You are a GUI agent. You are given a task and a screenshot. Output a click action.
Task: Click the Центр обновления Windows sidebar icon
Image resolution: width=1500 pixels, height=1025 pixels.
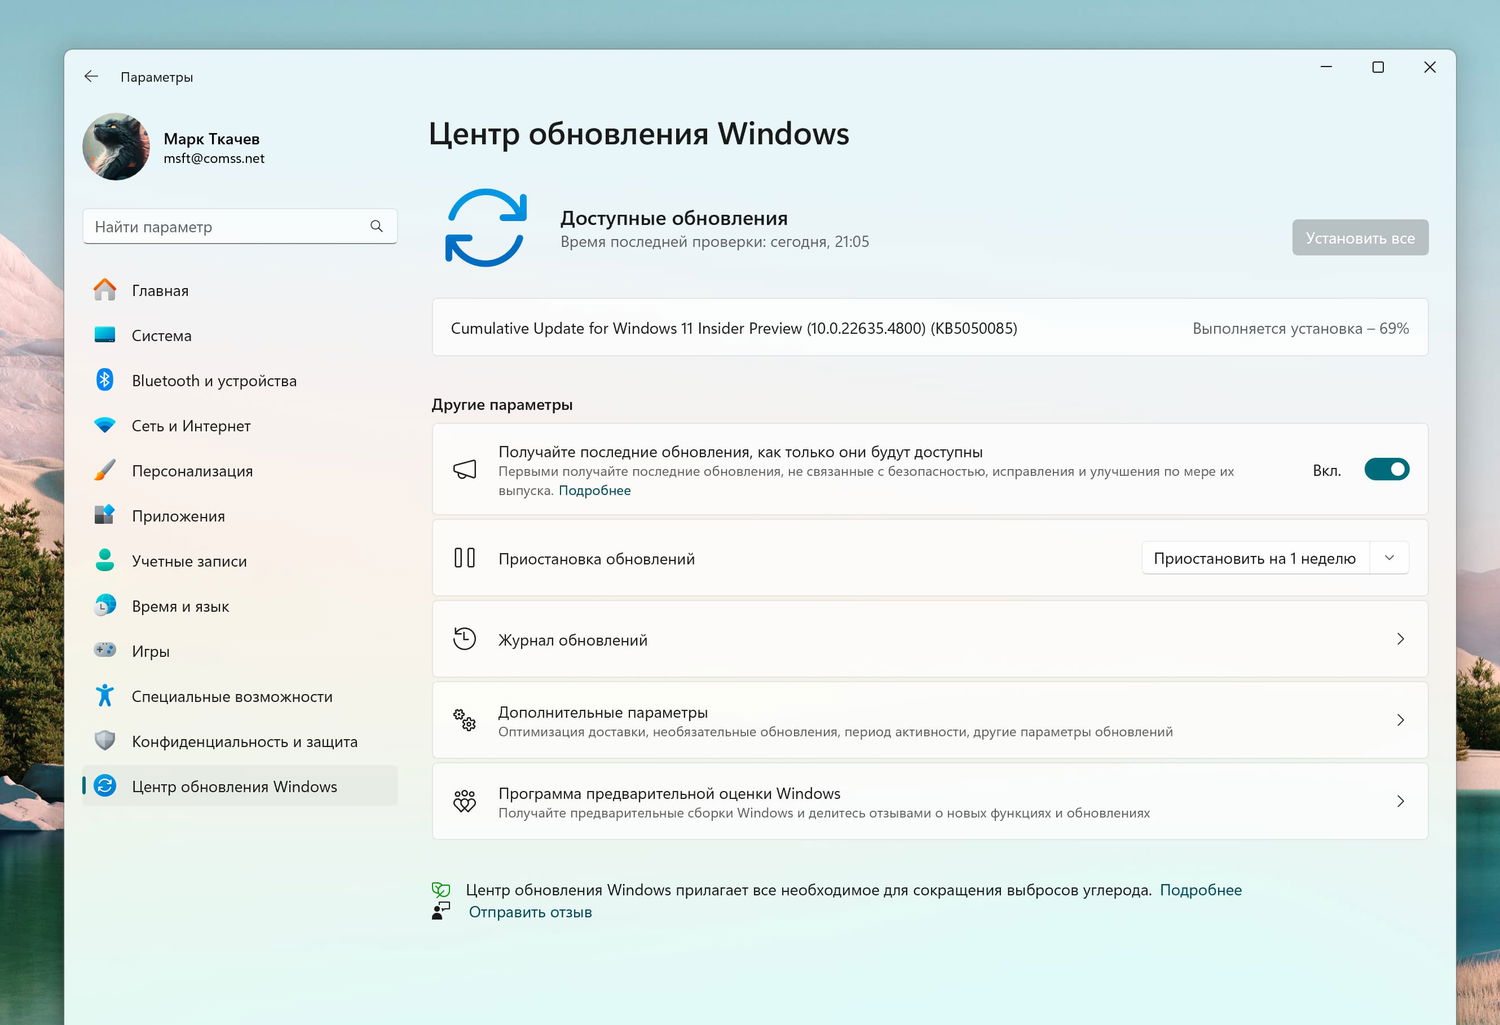point(105,786)
